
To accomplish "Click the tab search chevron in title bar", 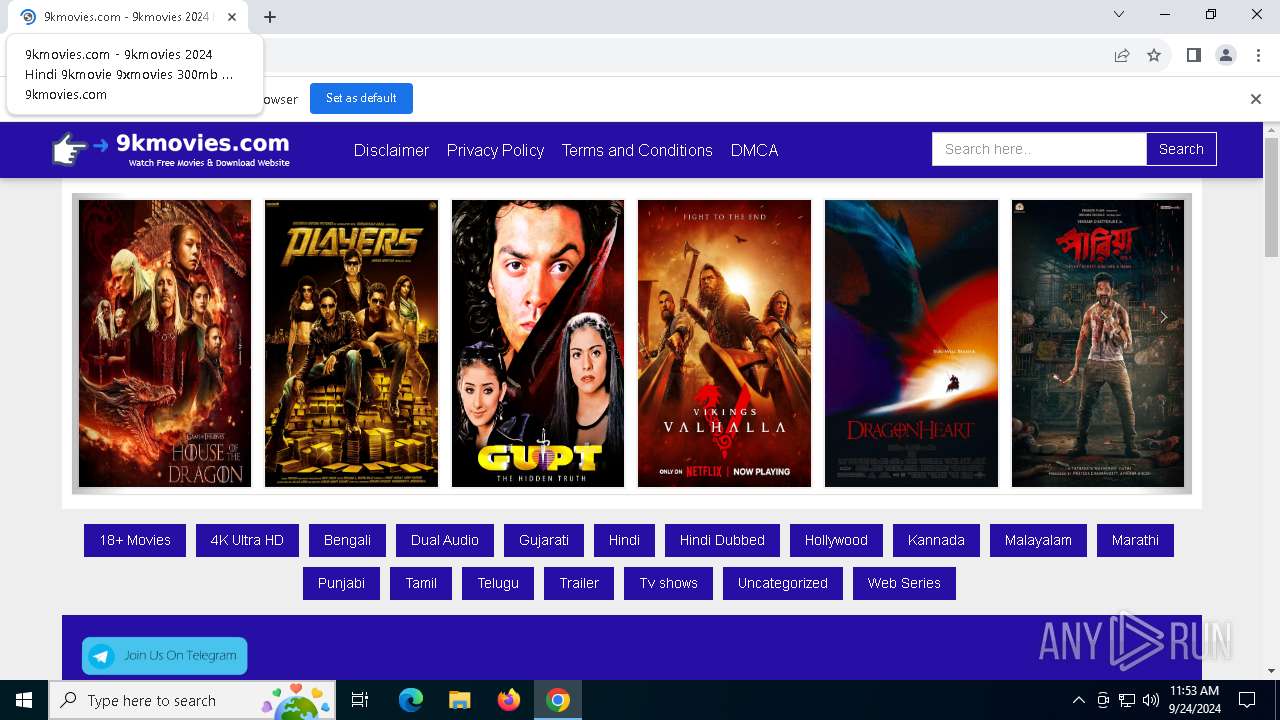I will click(1119, 14).
